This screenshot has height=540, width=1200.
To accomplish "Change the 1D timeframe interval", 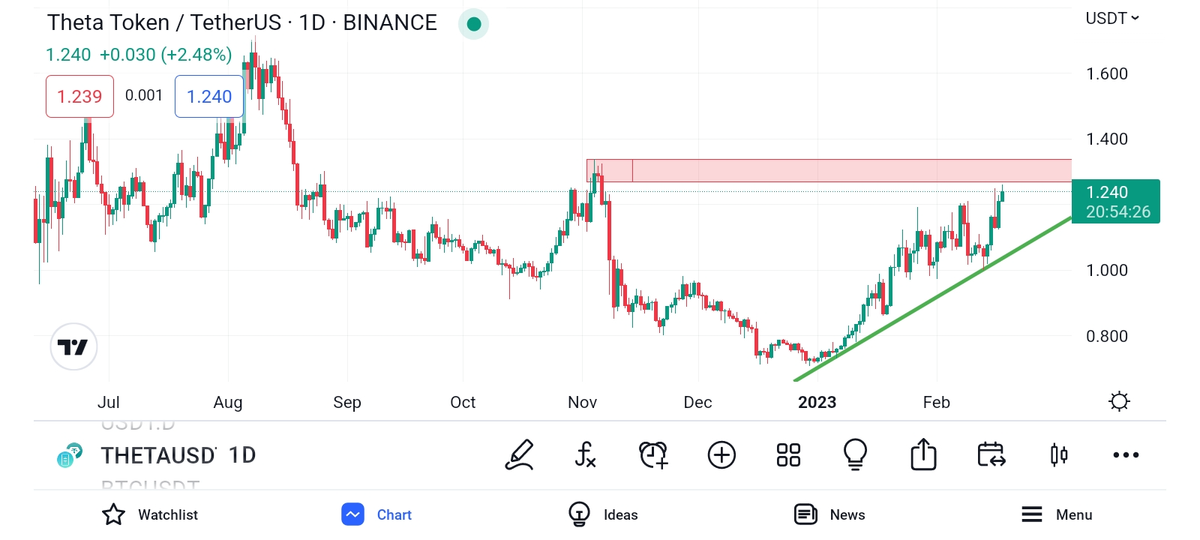I will click(x=242, y=455).
